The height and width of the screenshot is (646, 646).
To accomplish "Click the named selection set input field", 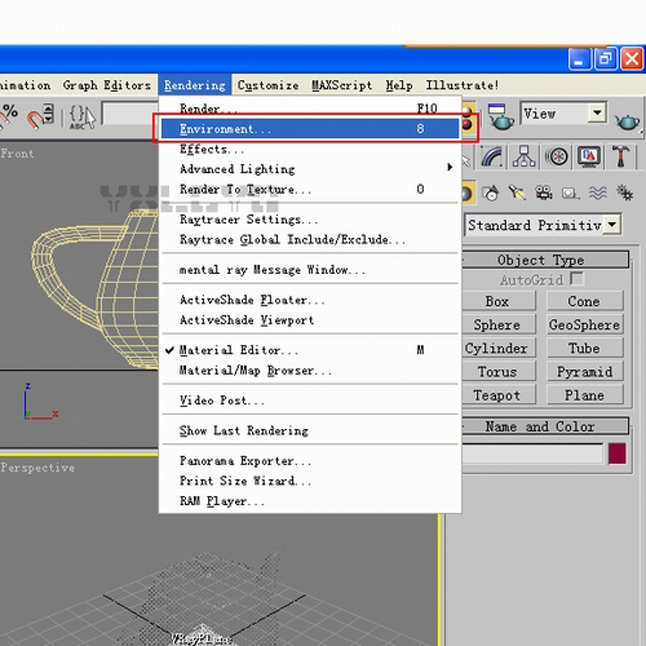I will coord(130,114).
